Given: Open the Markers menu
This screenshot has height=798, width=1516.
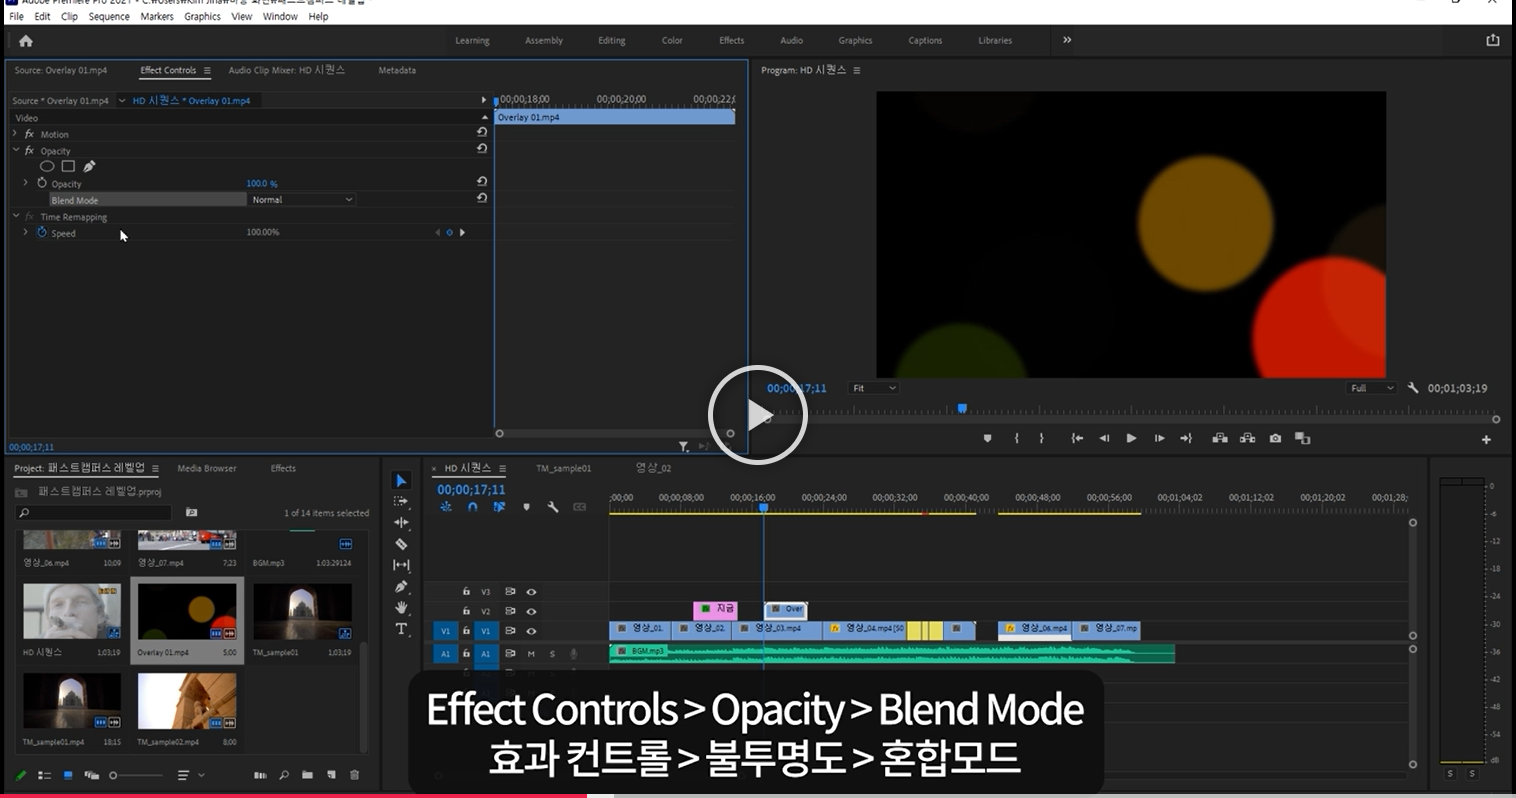Looking at the screenshot, I should point(157,16).
